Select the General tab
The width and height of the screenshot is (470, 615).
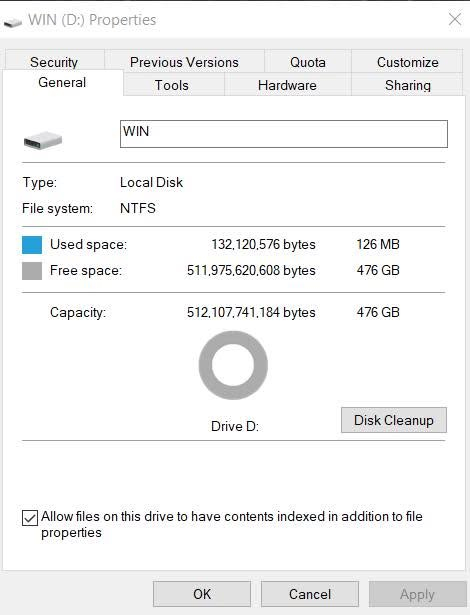click(62, 82)
